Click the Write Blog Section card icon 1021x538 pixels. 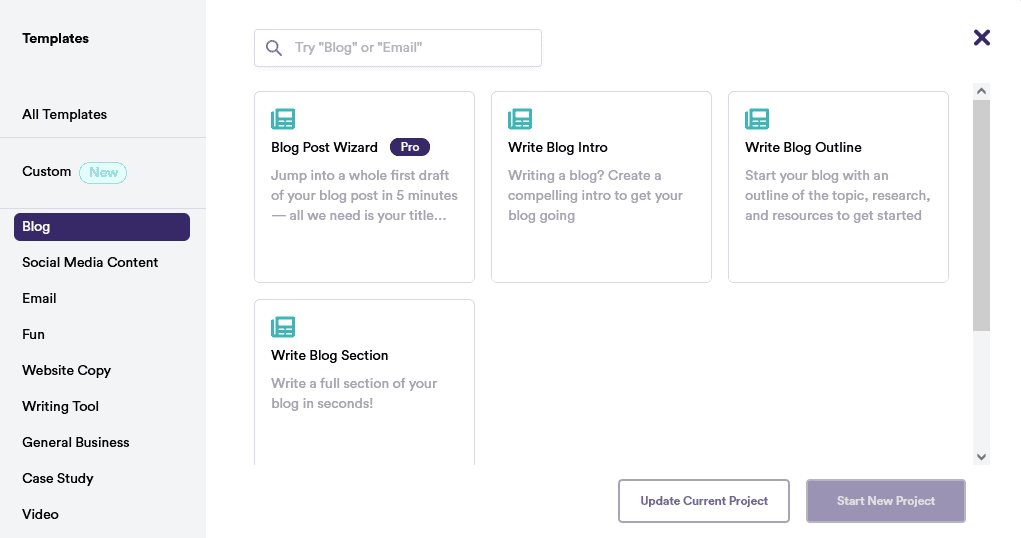point(283,327)
